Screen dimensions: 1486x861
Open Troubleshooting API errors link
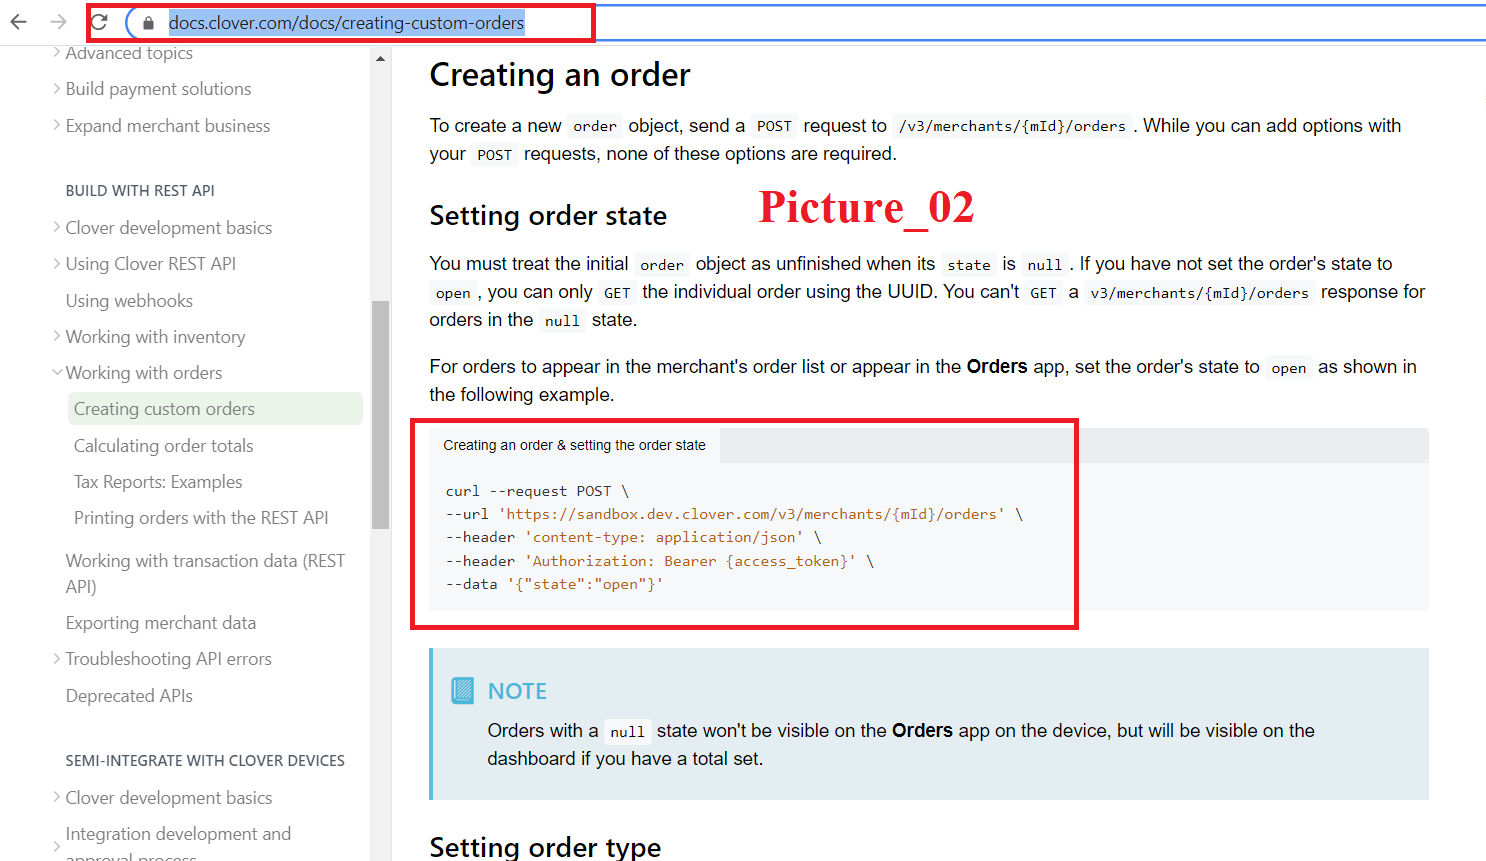(x=168, y=659)
